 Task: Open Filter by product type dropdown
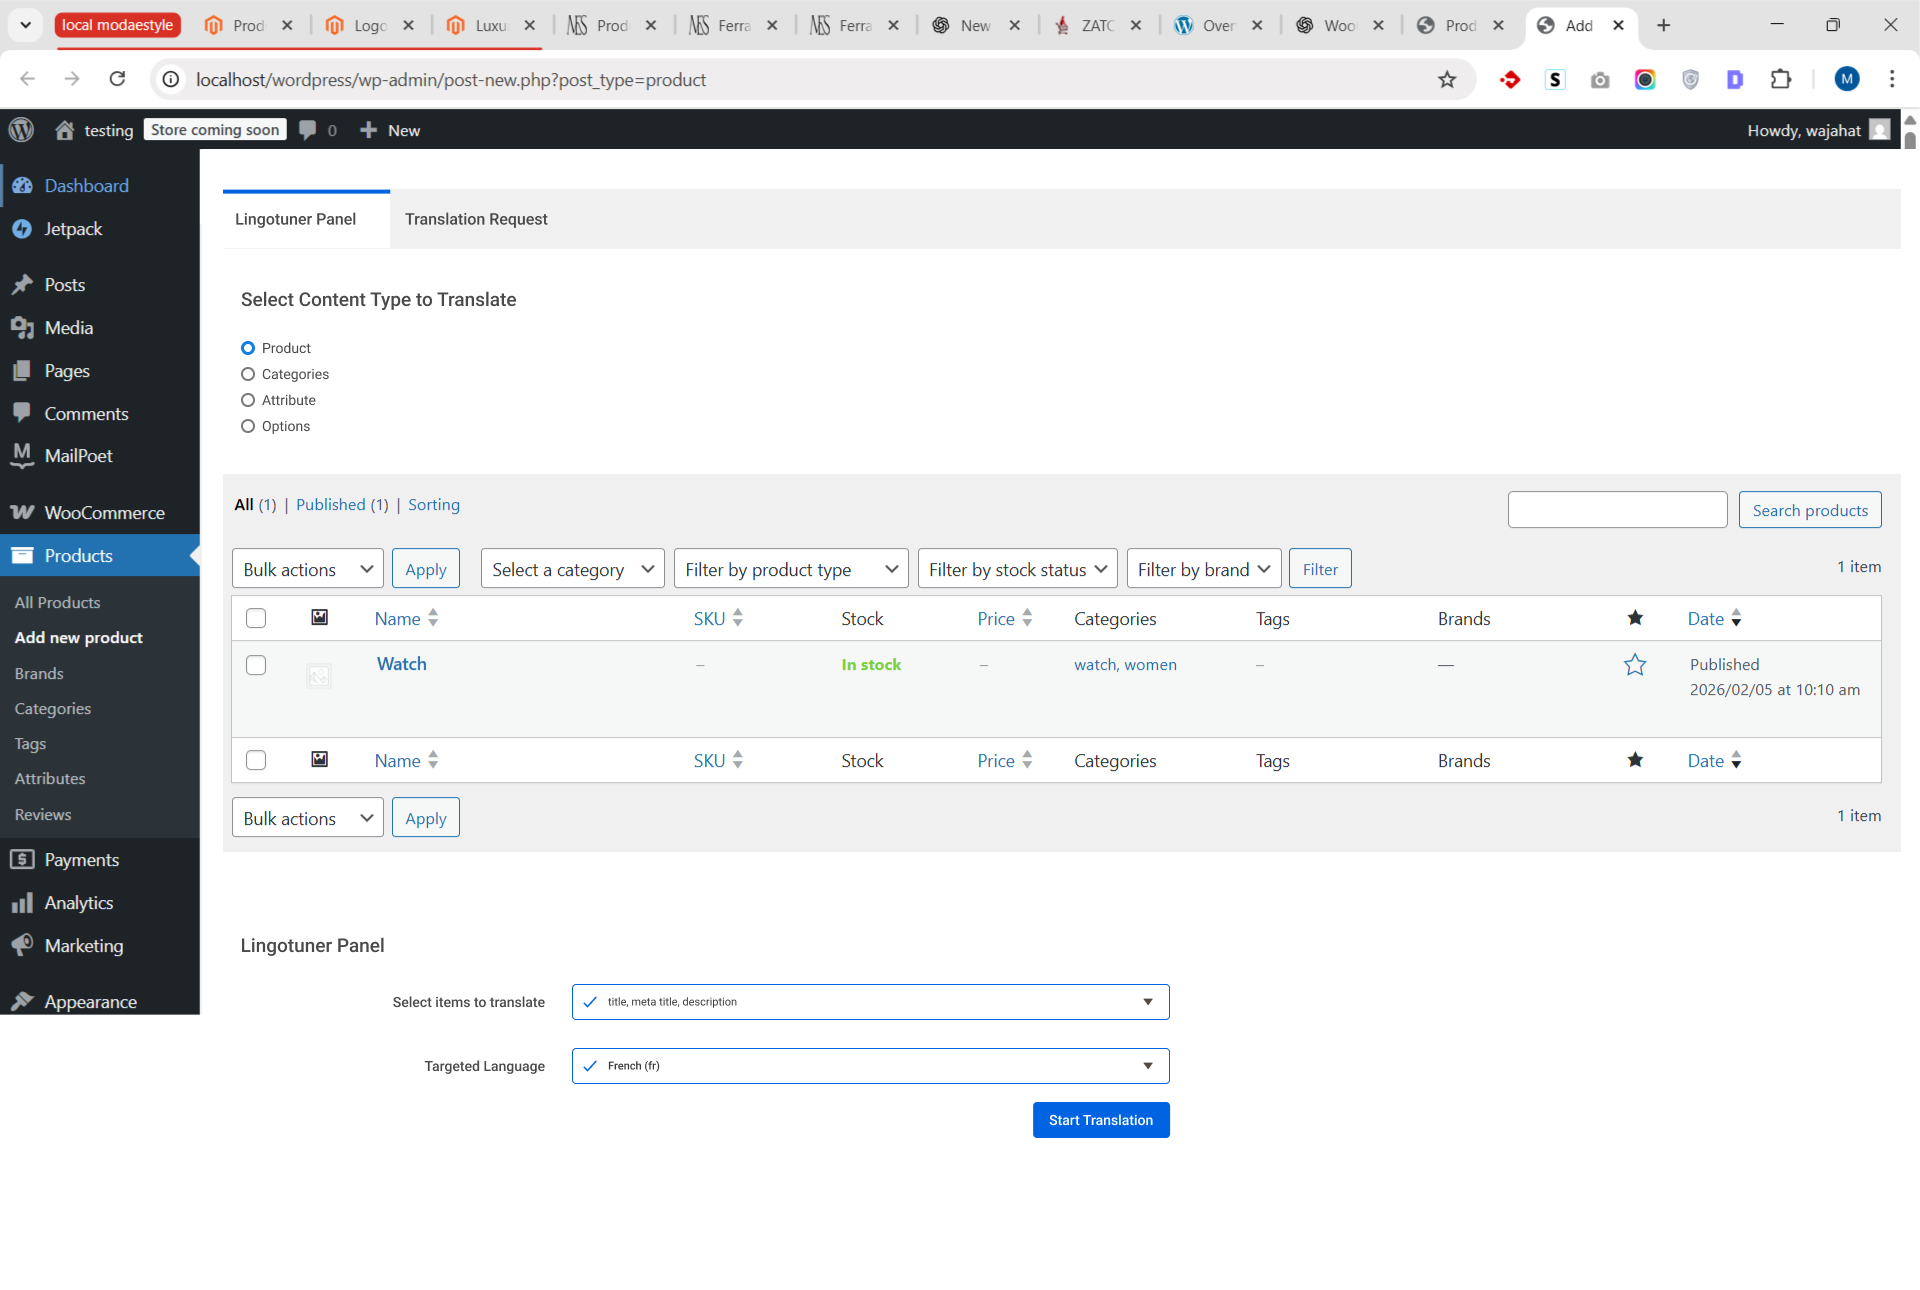pyautogui.click(x=791, y=569)
